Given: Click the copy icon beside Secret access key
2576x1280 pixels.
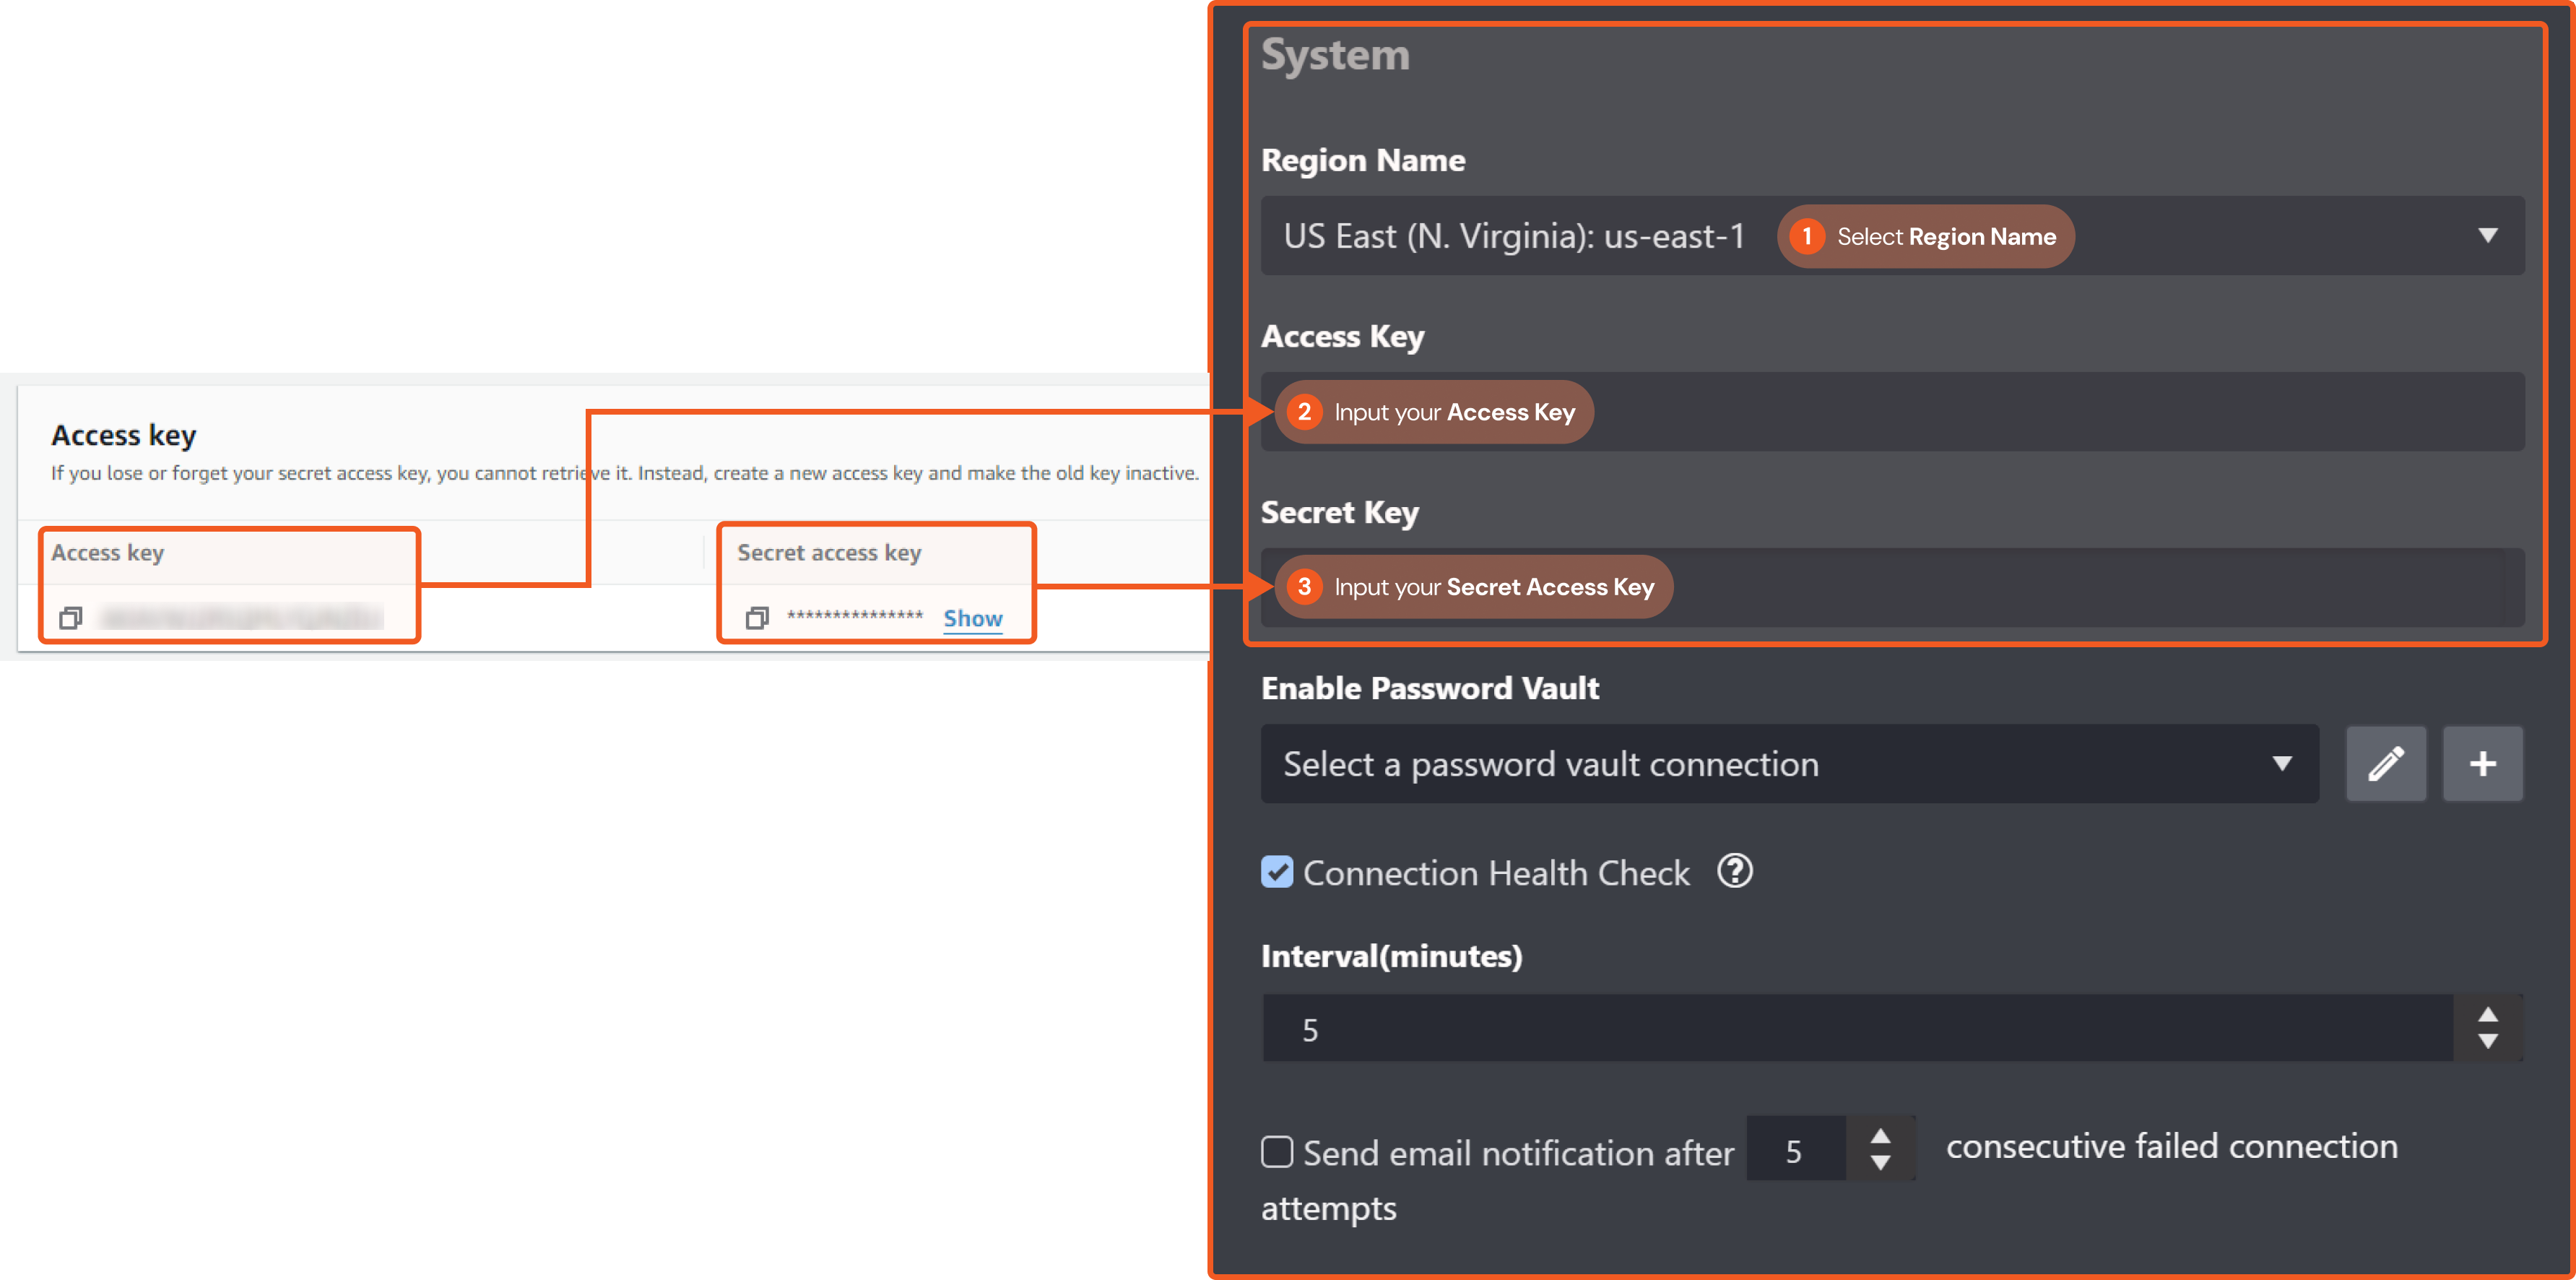Looking at the screenshot, I should click(x=757, y=618).
